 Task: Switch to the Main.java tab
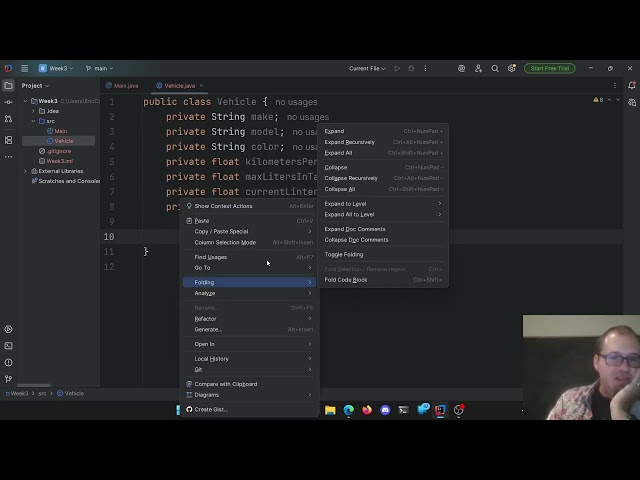tap(122, 86)
